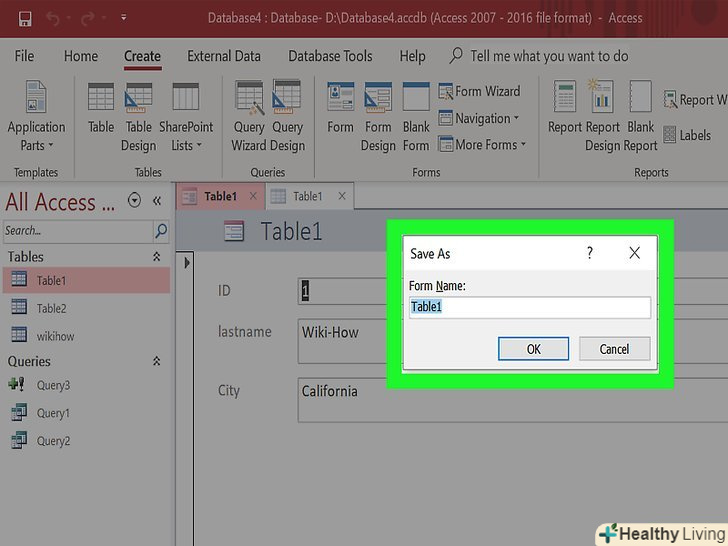Open the Help ribbon tab

point(412,56)
